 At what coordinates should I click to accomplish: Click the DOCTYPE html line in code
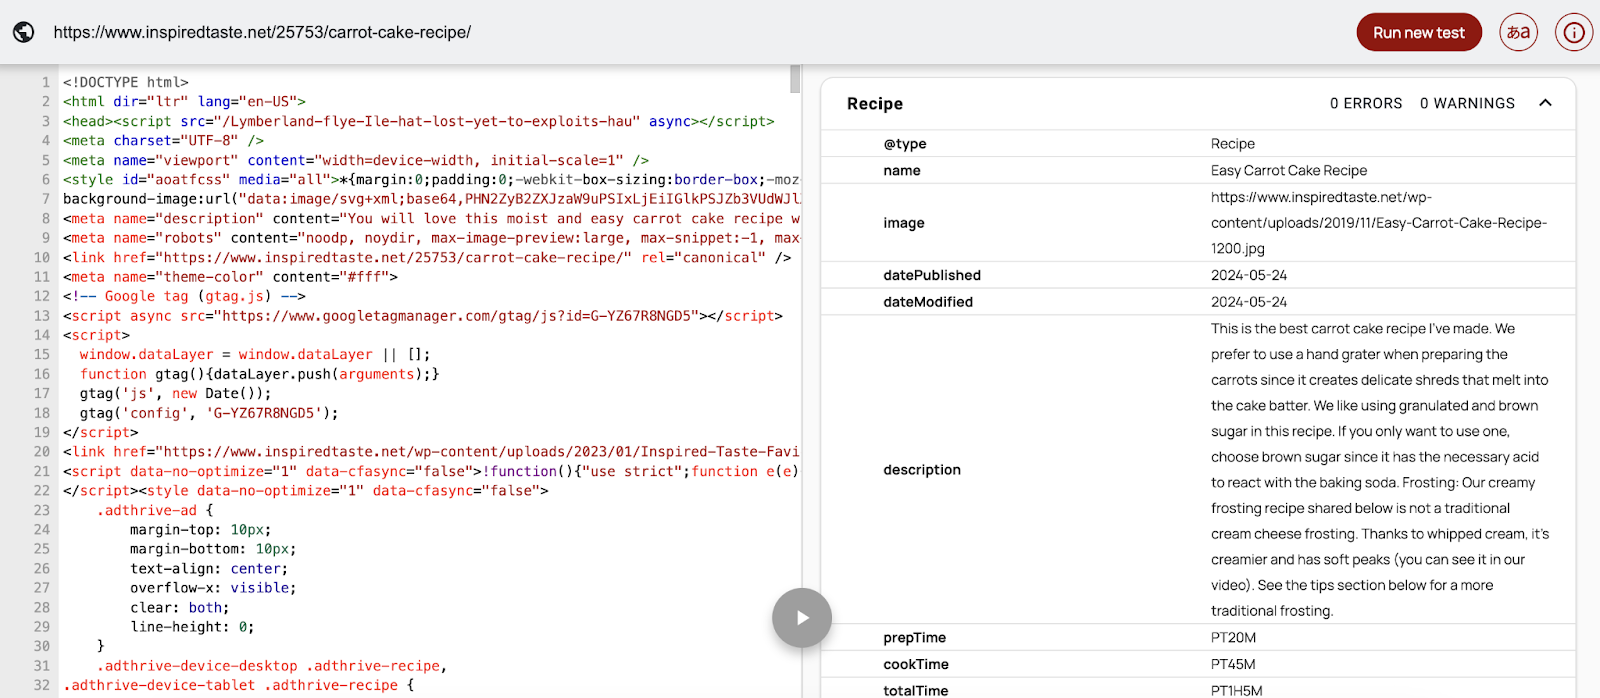pos(126,82)
